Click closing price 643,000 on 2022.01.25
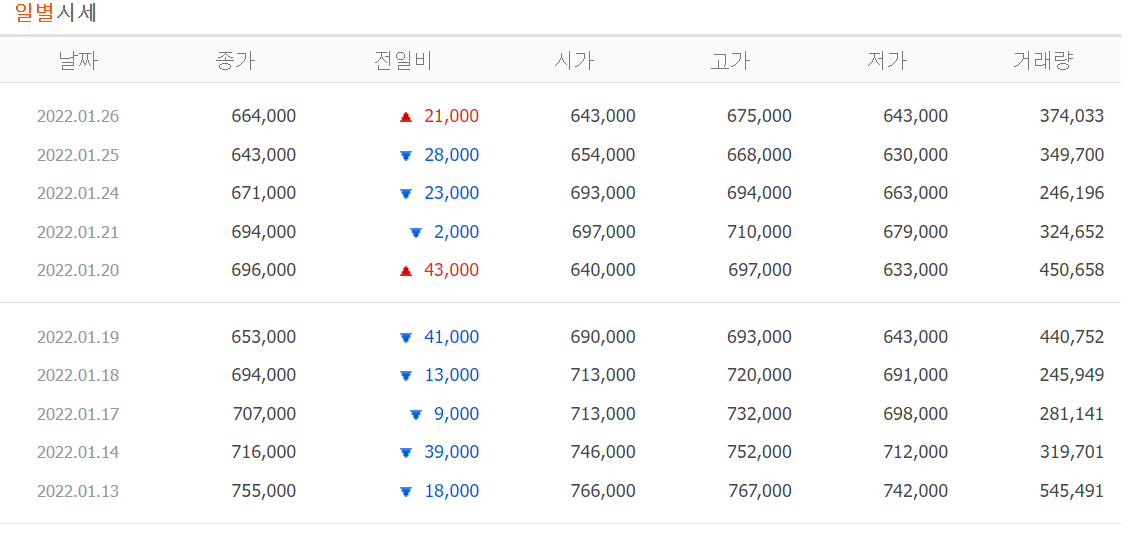Viewport: 1147px width, 533px height. [x=263, y=155]
